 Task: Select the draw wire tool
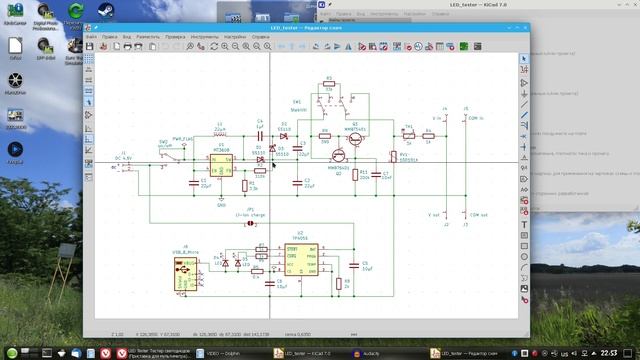[x=524, y=104]
